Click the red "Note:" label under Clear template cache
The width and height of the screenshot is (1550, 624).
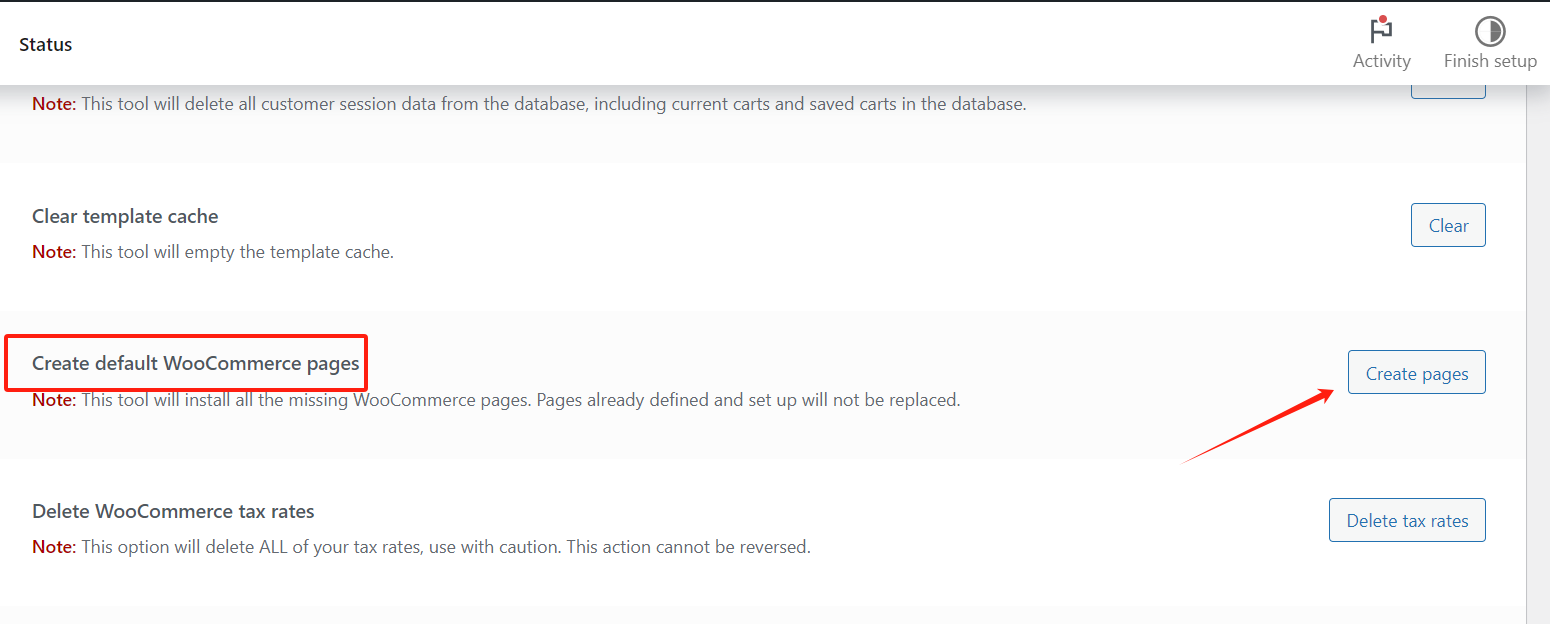(54, 252)
